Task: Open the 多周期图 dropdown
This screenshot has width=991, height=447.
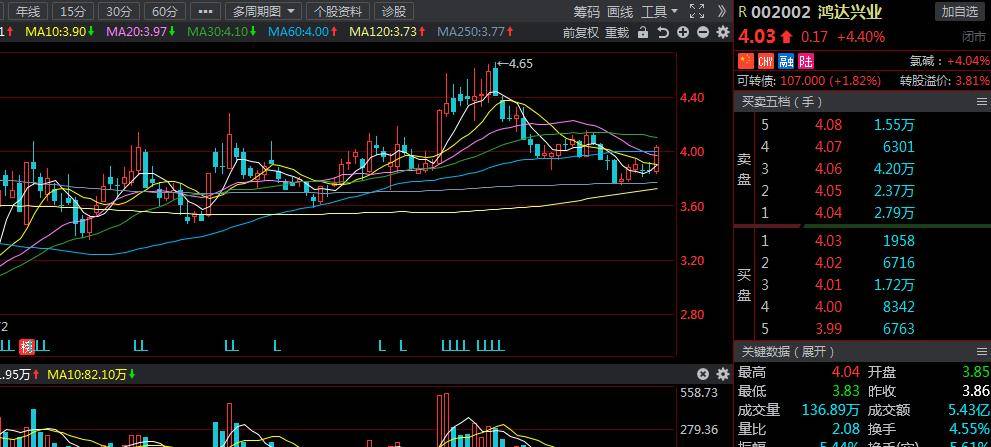Action: coord(264,11)
